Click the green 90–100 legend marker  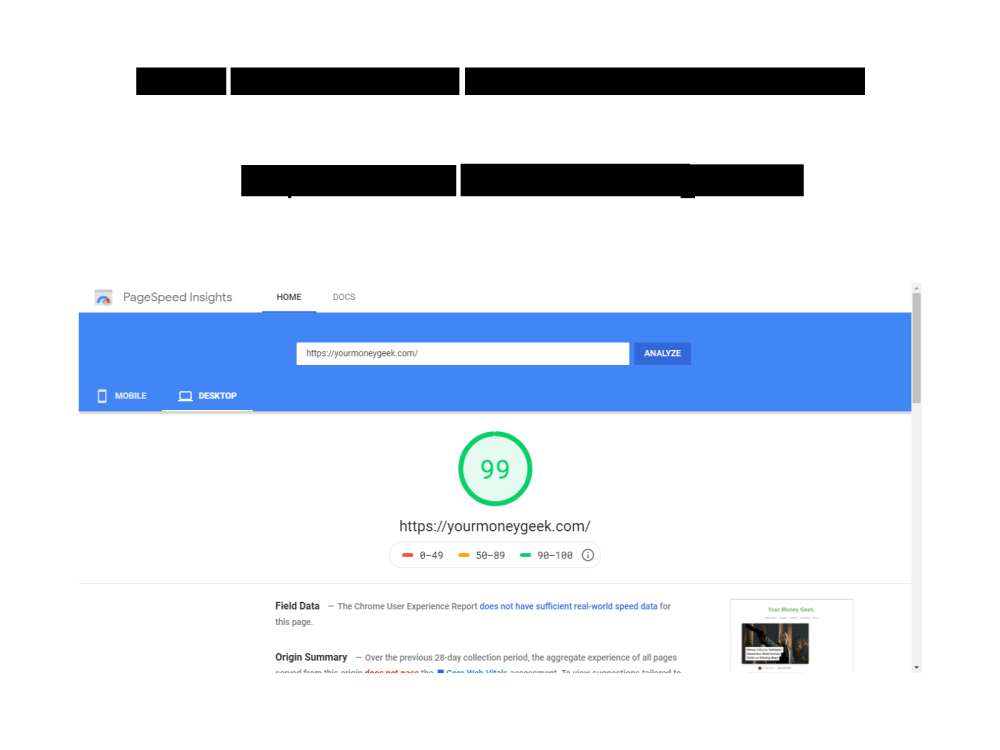526,555
